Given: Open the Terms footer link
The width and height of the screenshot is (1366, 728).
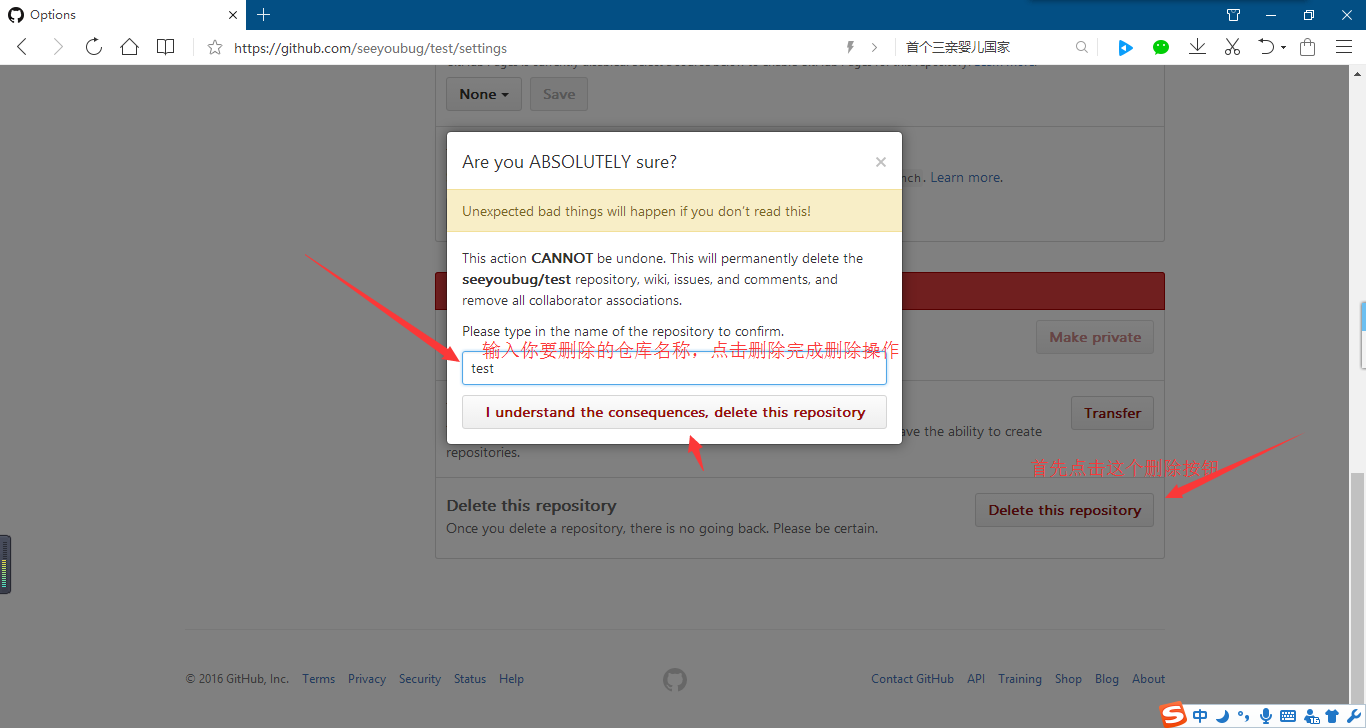Looking at the screenshot, I should [319, 679].
